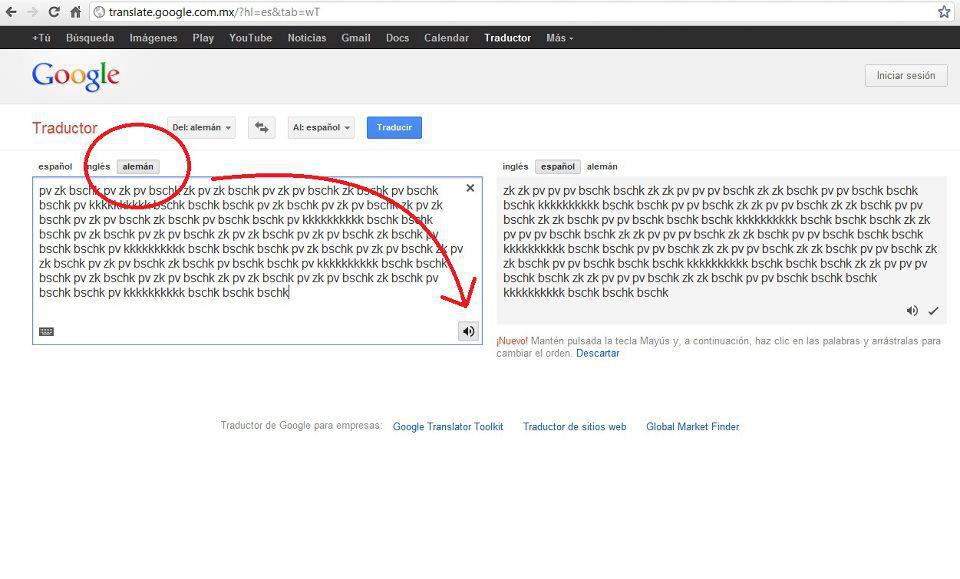Listen to the source German text
The height and width of the screenshot is (579, 960).
[x=468, y=331]
